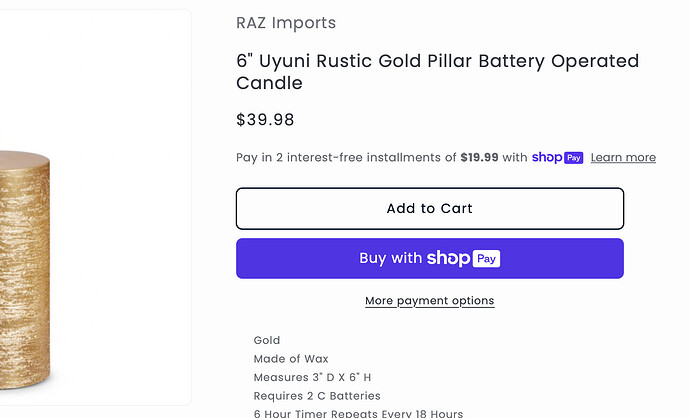Click the 'Measures 3" D X 6" H' line
Image resolution: width=690 pixels, height=418 pixels.
(x=312, y=377)
